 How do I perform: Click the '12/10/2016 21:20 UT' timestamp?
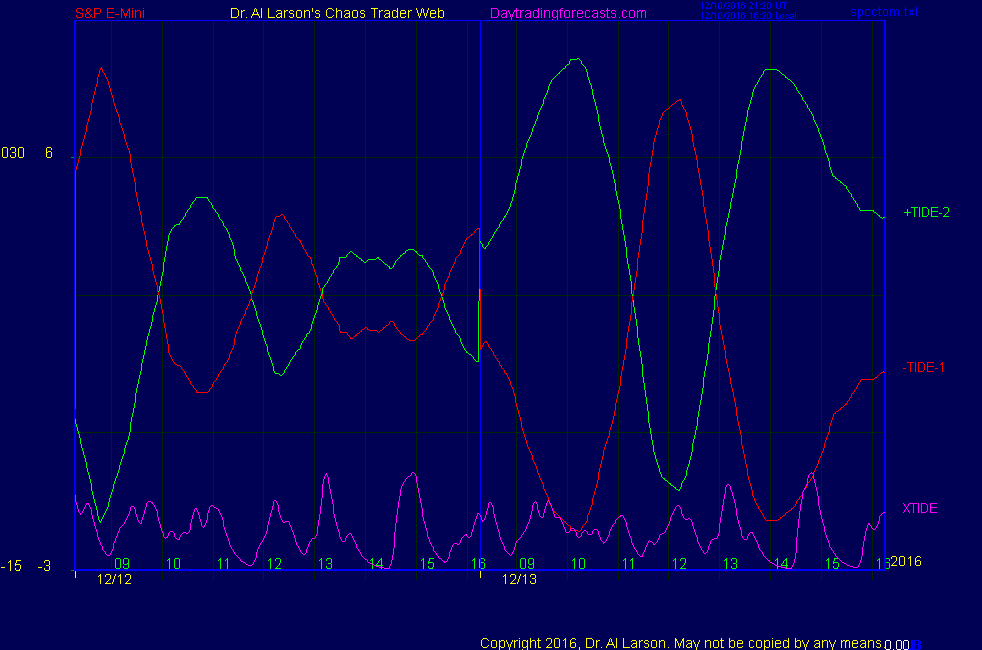coord(743,6)
